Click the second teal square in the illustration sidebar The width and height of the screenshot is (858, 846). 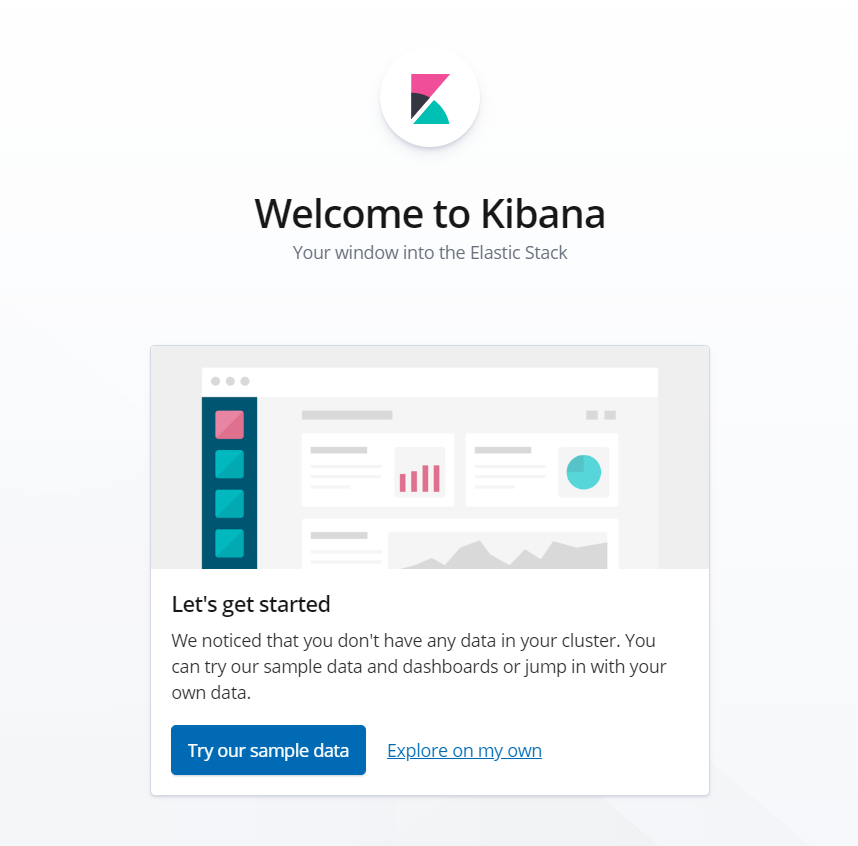(229, 503)
